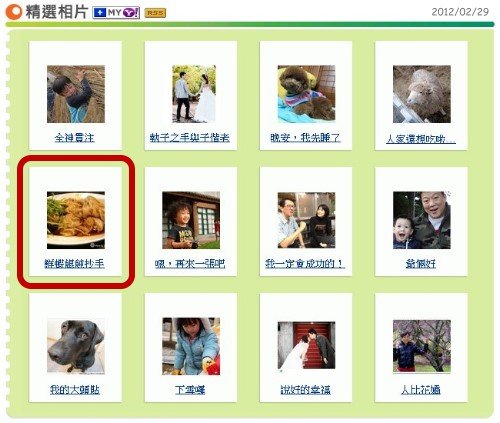Open the sheep photo thumbnail
This screenshot has height=423, width=500.
point(422,94)
